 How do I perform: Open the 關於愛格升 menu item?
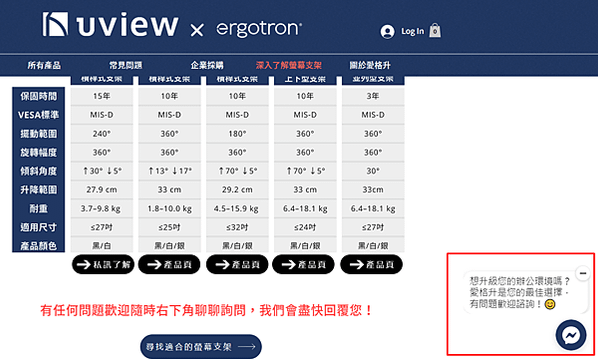click(x=370, y=65)
